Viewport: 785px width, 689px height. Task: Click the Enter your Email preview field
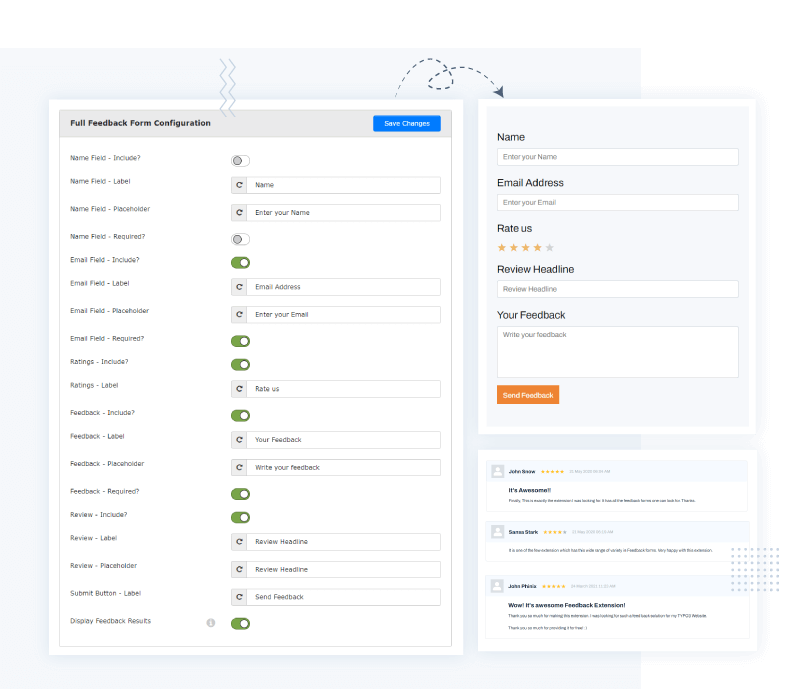(x=617, y=203)
